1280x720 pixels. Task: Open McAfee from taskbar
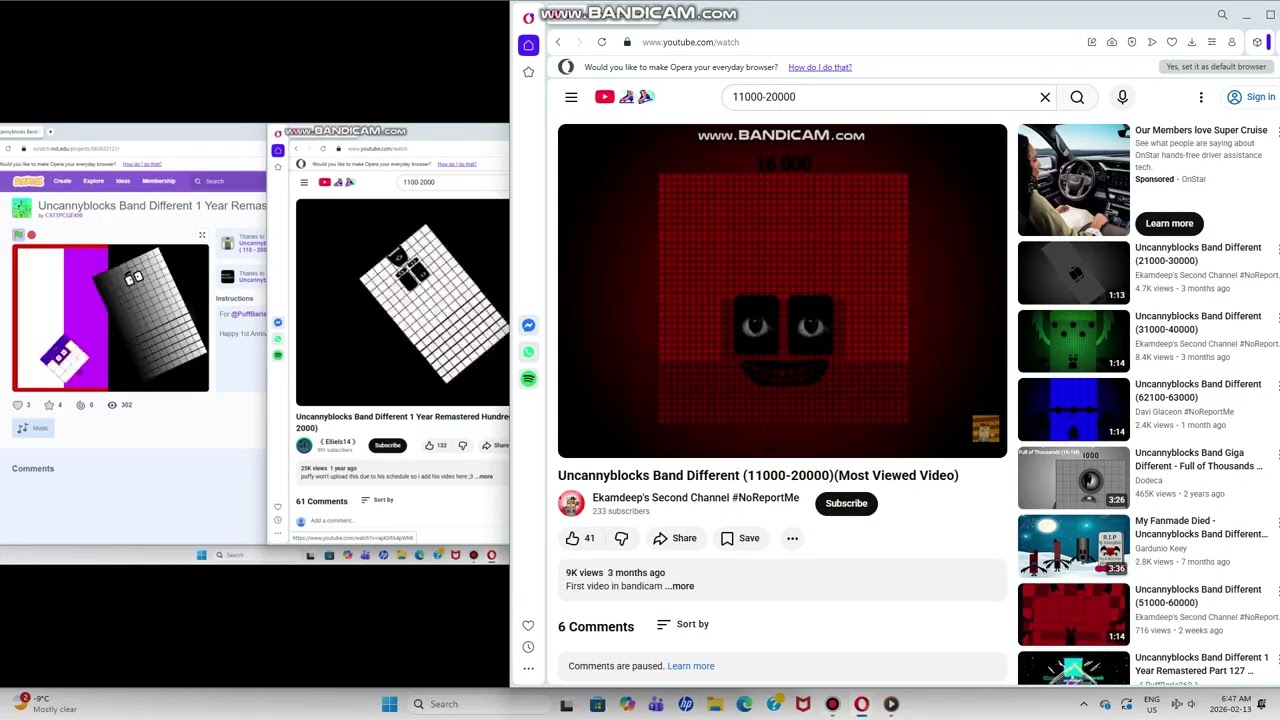click(803, 704)
